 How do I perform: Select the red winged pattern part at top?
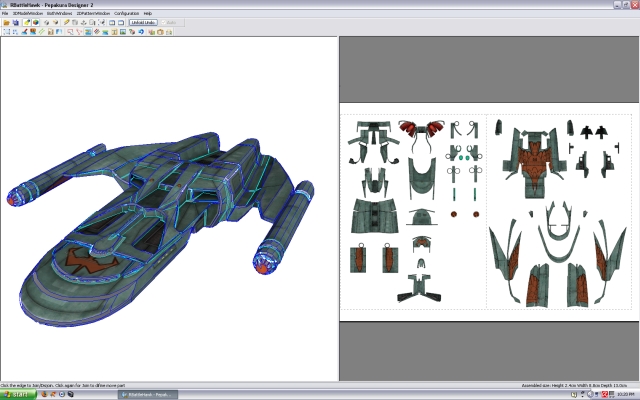click(421, 129)
